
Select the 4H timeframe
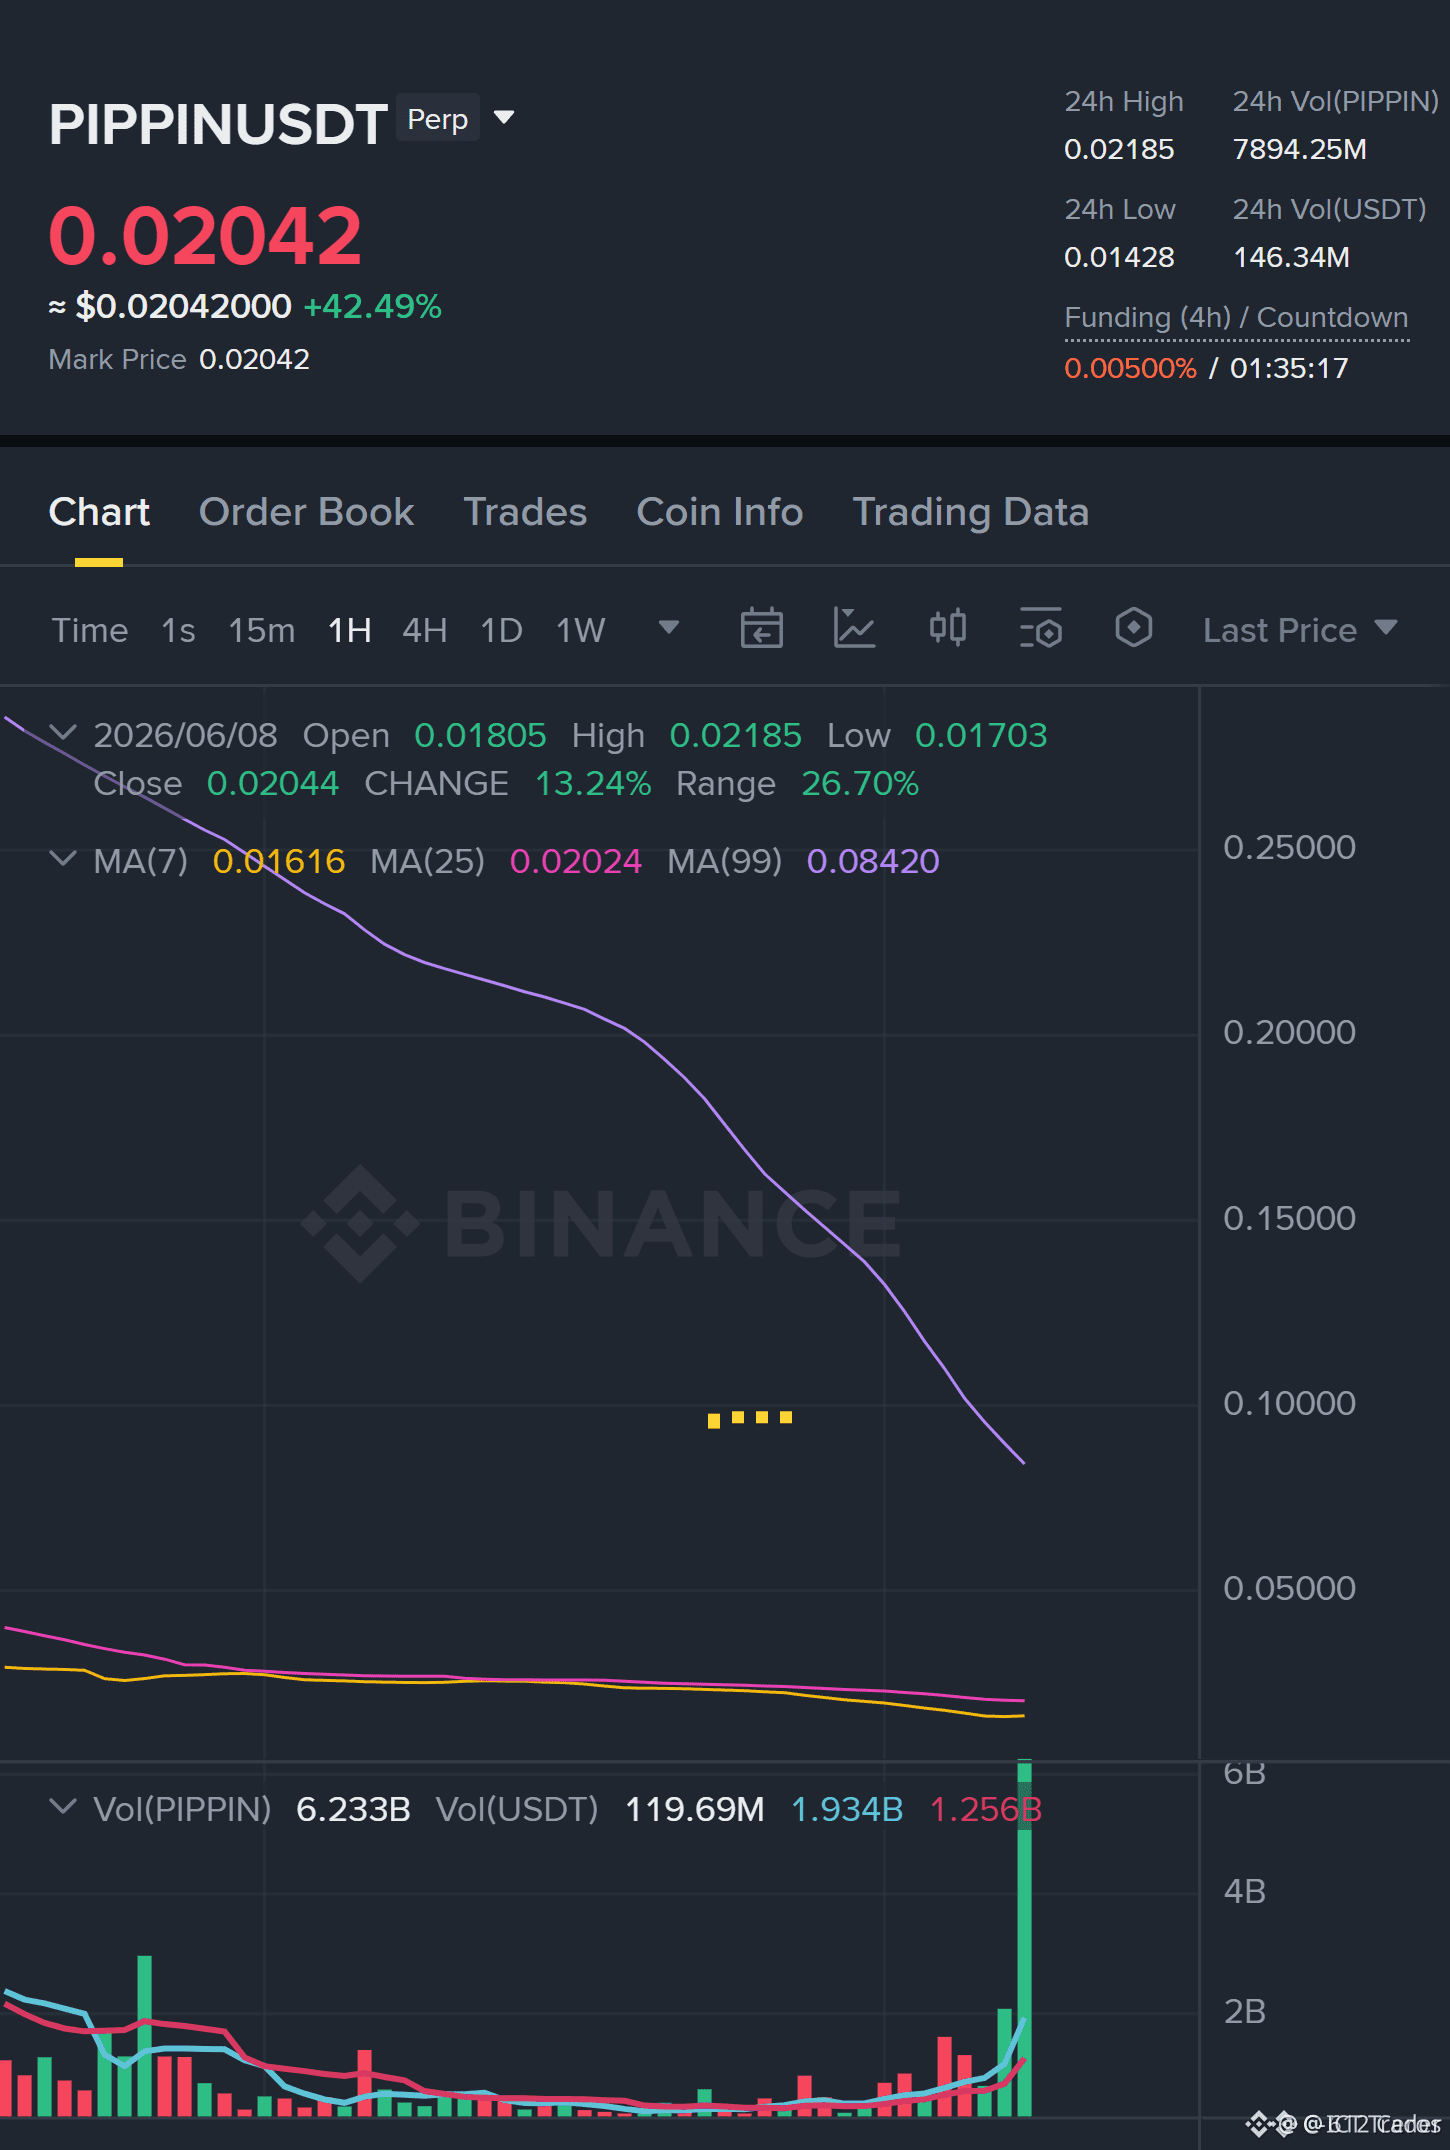pyautogui.click(x=424, y=630)
